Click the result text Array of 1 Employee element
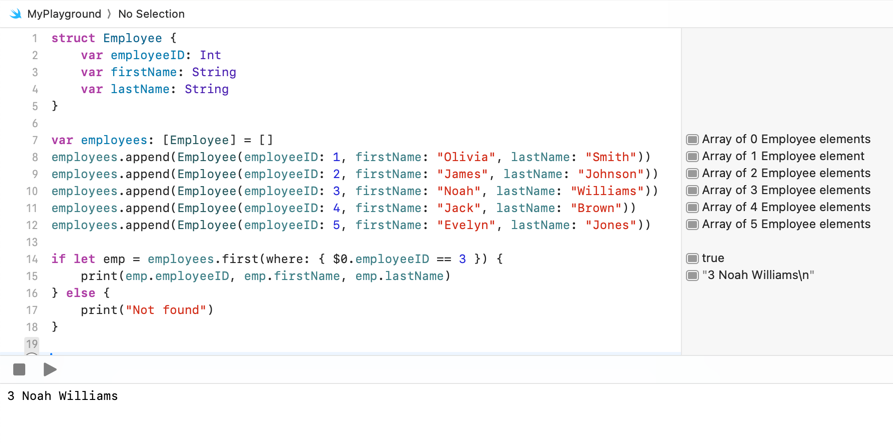Screen dimensions: 893x445 click(x=783, y=156)
